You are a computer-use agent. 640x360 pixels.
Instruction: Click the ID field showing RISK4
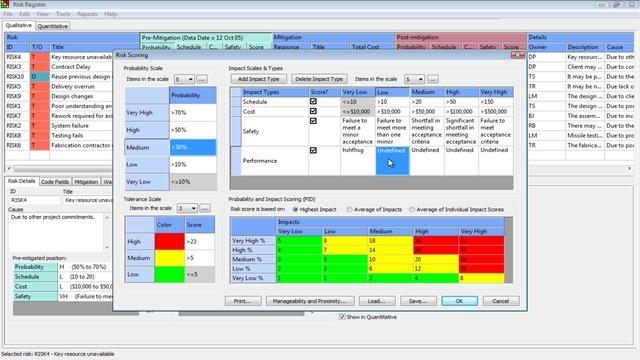tap(35, 200)
